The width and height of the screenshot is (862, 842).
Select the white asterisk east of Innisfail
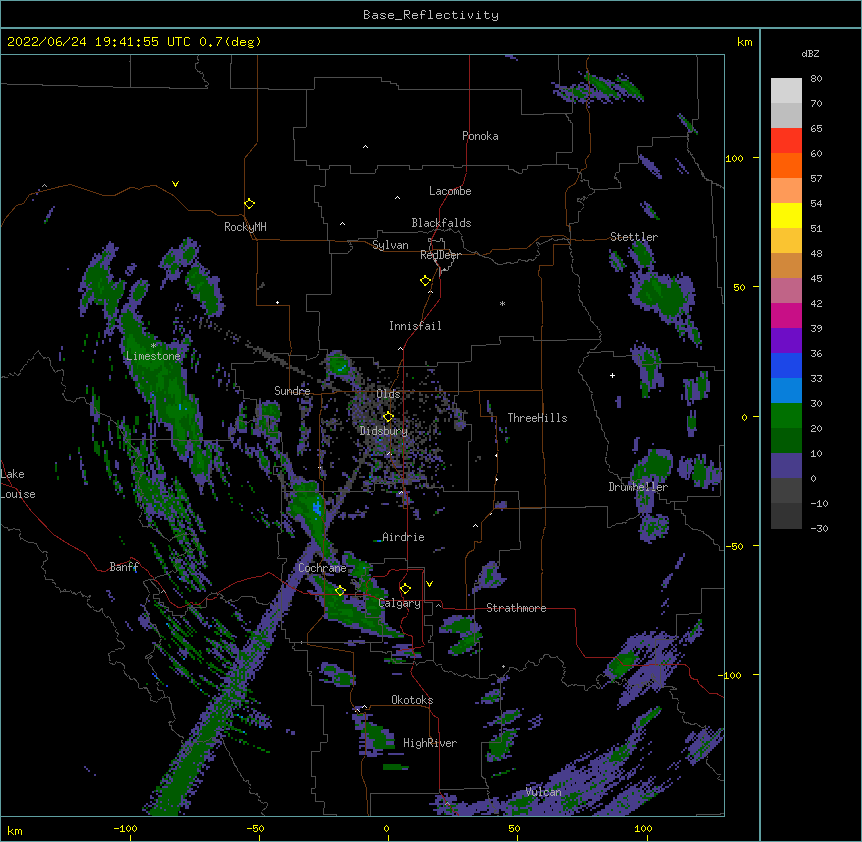pyautogui.click(x=502, y=303)
